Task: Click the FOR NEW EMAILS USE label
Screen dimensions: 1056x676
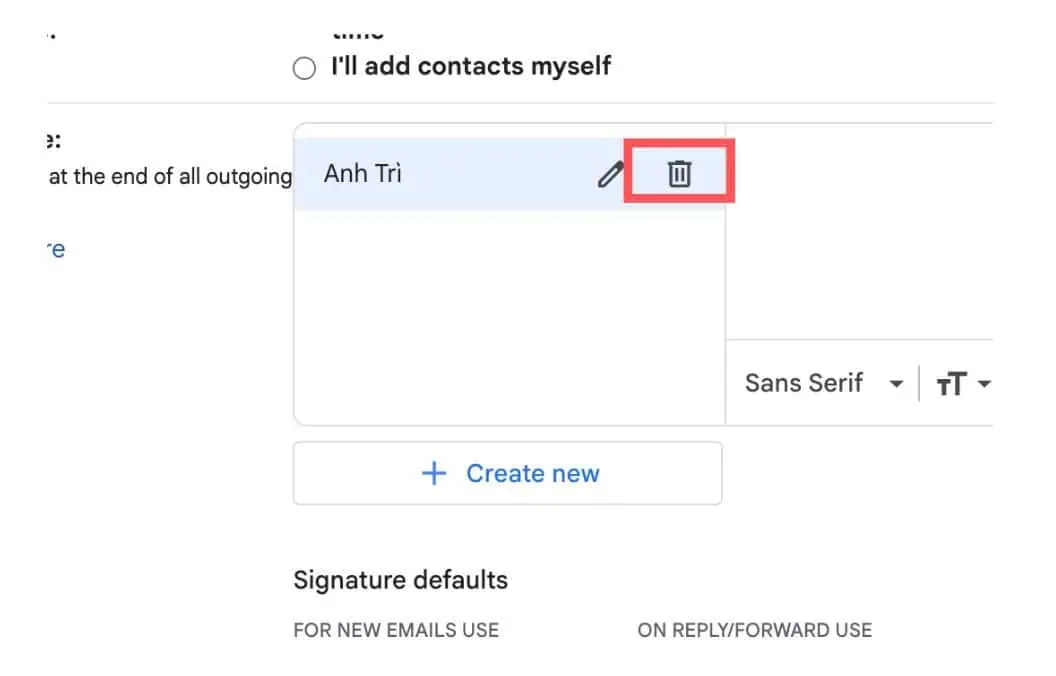Action: tap(396, 630)
